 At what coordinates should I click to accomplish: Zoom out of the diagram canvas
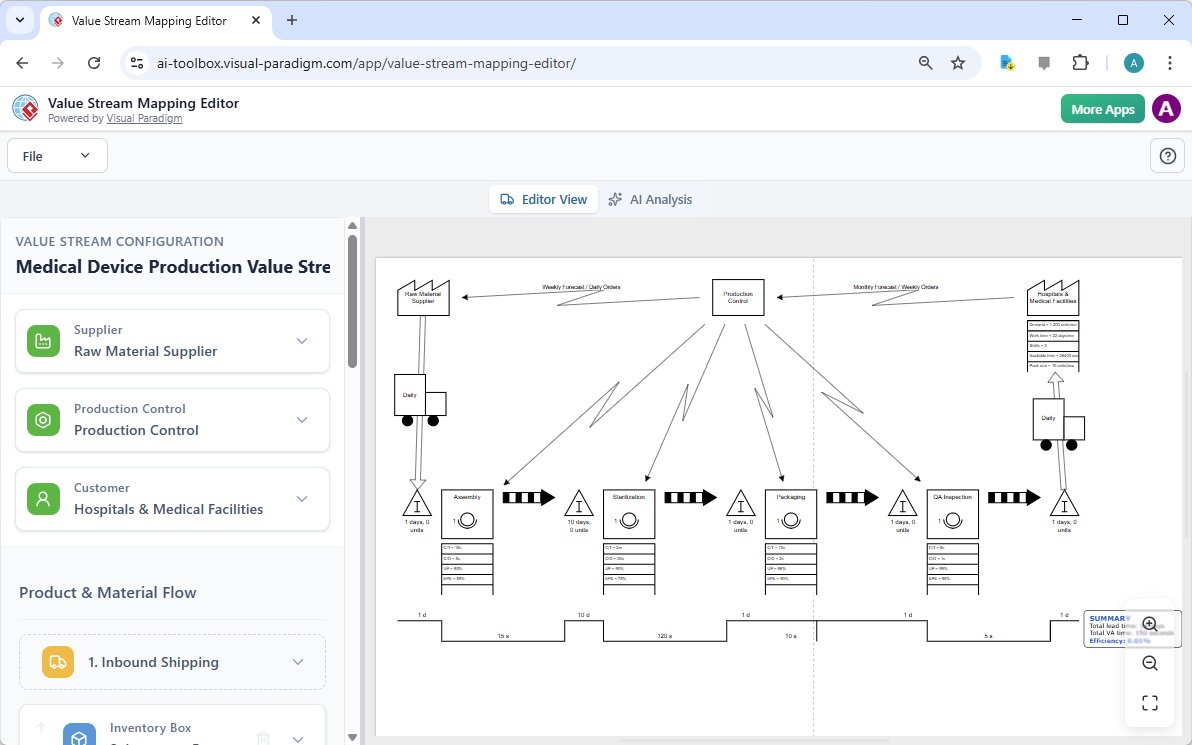click(x=1149, y=662)
